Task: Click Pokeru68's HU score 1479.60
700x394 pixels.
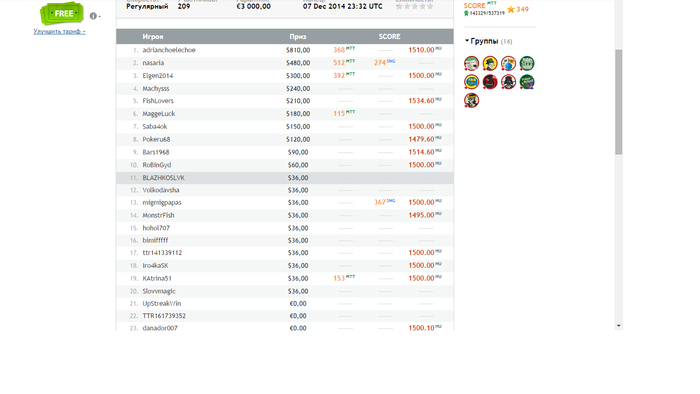Action: point(425,139)
